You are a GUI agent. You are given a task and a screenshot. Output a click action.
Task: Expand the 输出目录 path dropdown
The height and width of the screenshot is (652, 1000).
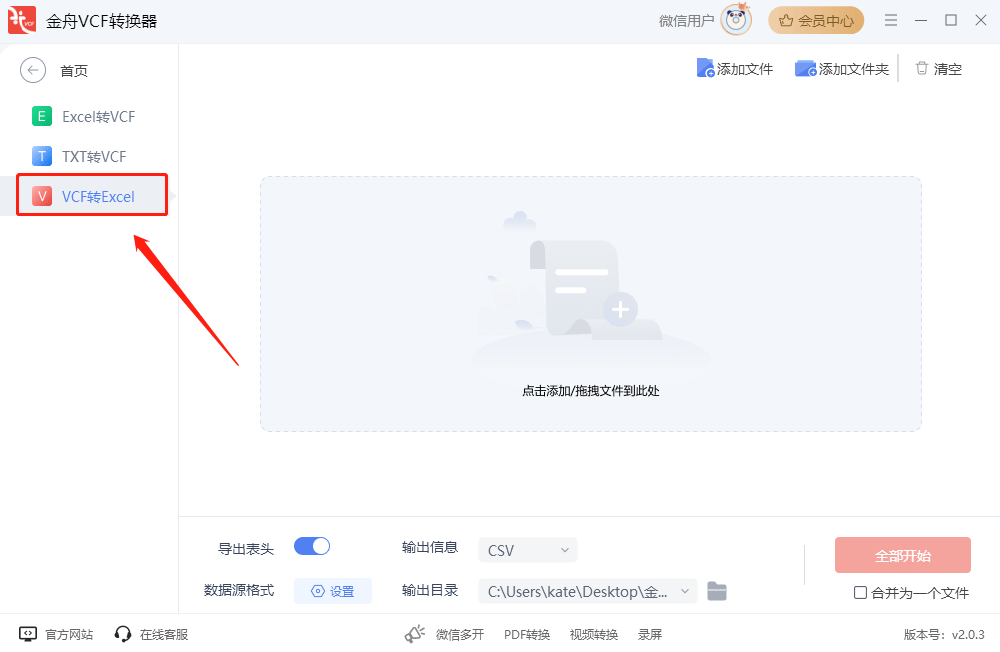click(x=587, y=591)
